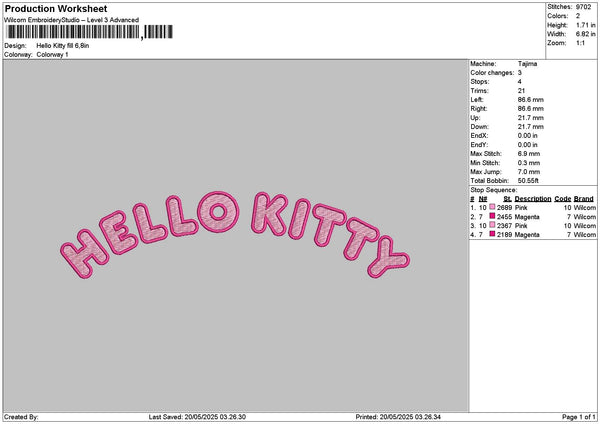
Task: Select the colorway value 'Colorway 1'
Action: click(x=52, y=55)
